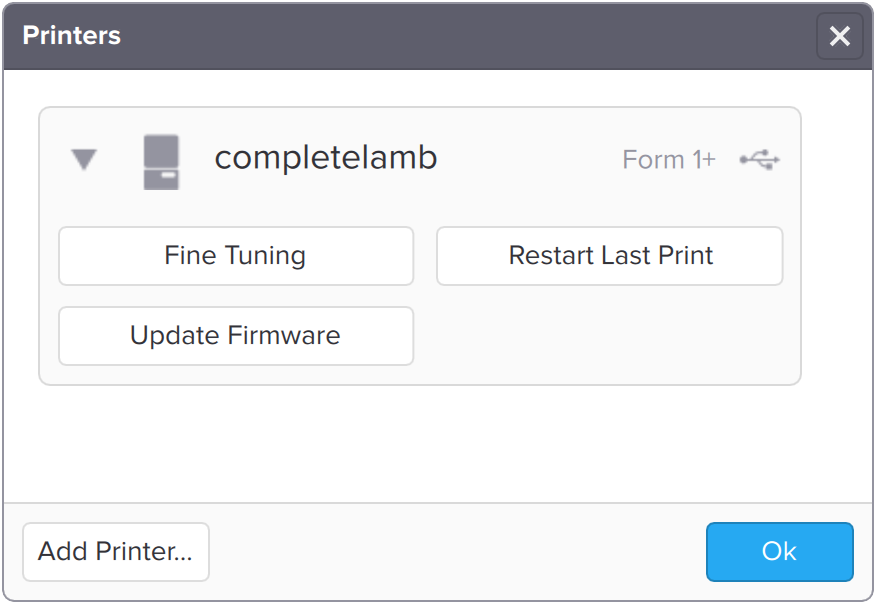Select the completelamb printer name
875x603 pixels.
tap(326, 157)
